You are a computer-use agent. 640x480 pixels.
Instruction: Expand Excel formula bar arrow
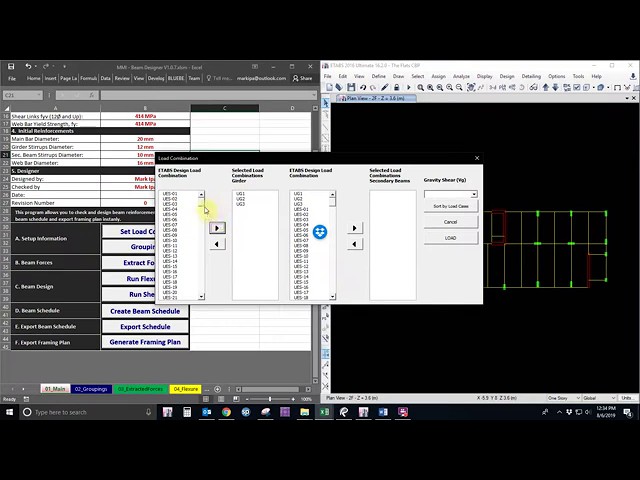pyautogui.click(x=313, y=95)
